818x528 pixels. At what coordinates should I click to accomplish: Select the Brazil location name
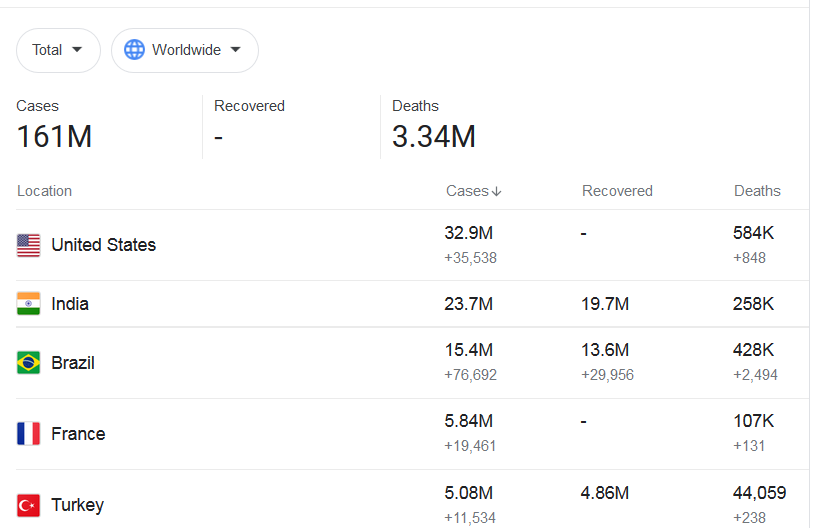(73, 363)
